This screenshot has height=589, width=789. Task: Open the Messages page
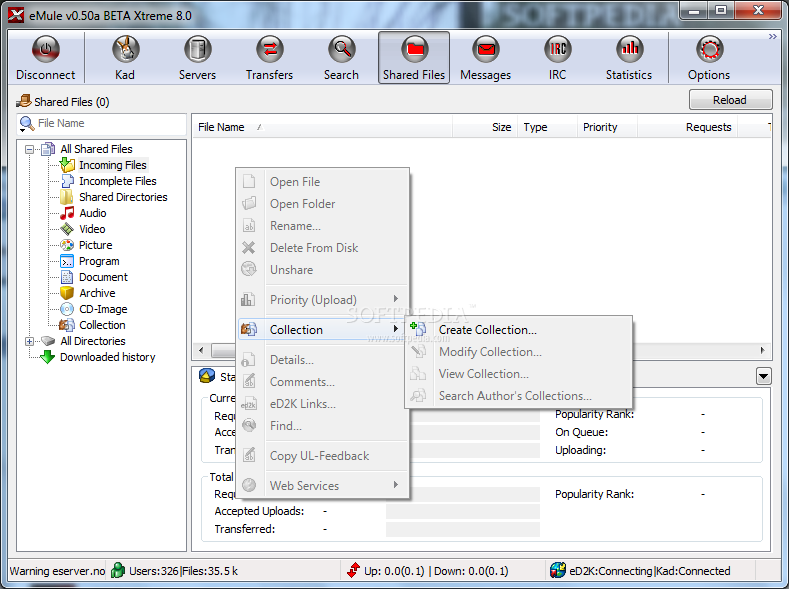[486, 57]
